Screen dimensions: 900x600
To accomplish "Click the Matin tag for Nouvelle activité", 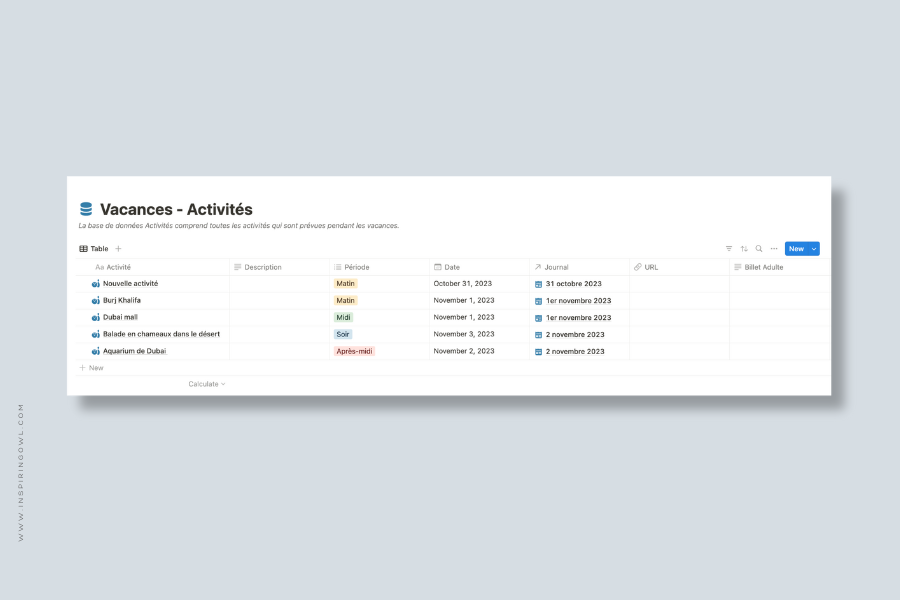I will pyautogui.click(x=346, y=284).
